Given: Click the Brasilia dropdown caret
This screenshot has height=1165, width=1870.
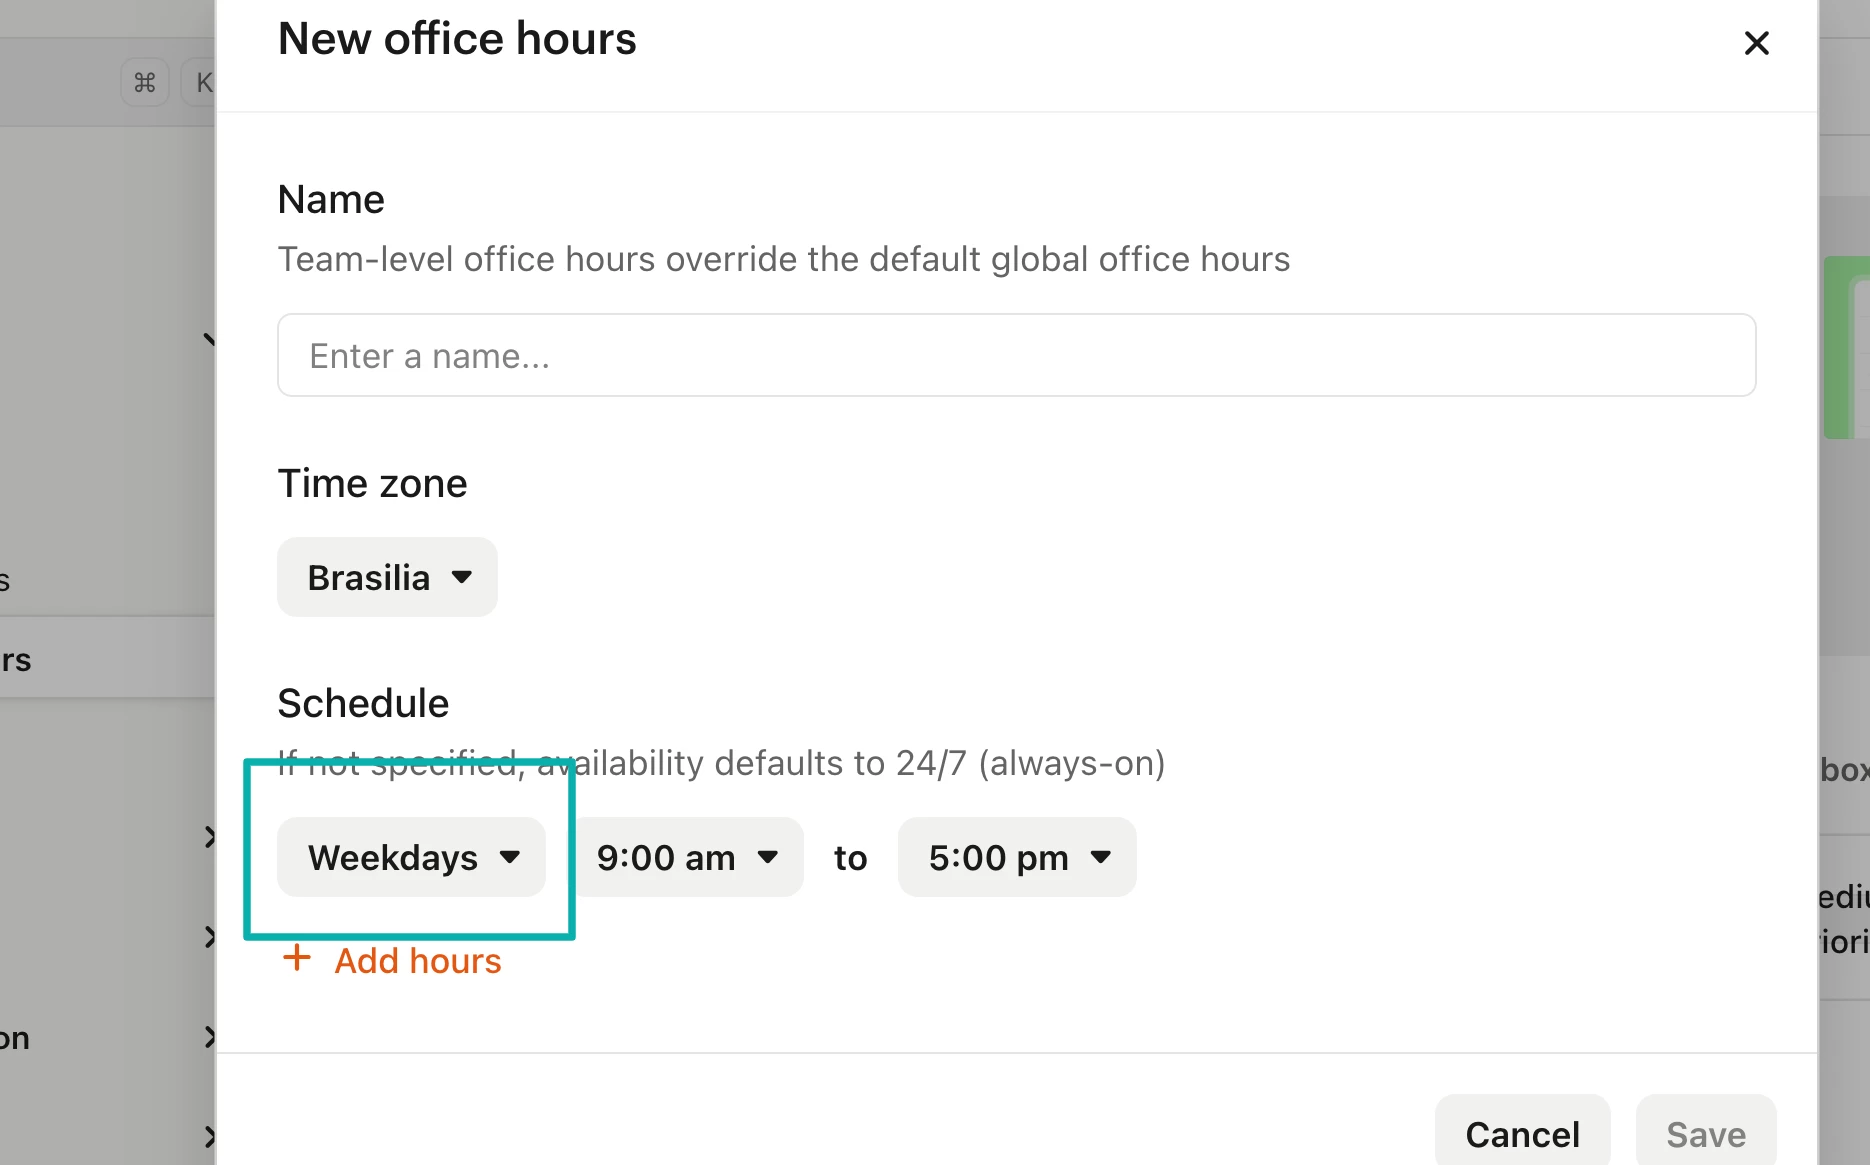Looking at the screenshot, I should 462,577.
